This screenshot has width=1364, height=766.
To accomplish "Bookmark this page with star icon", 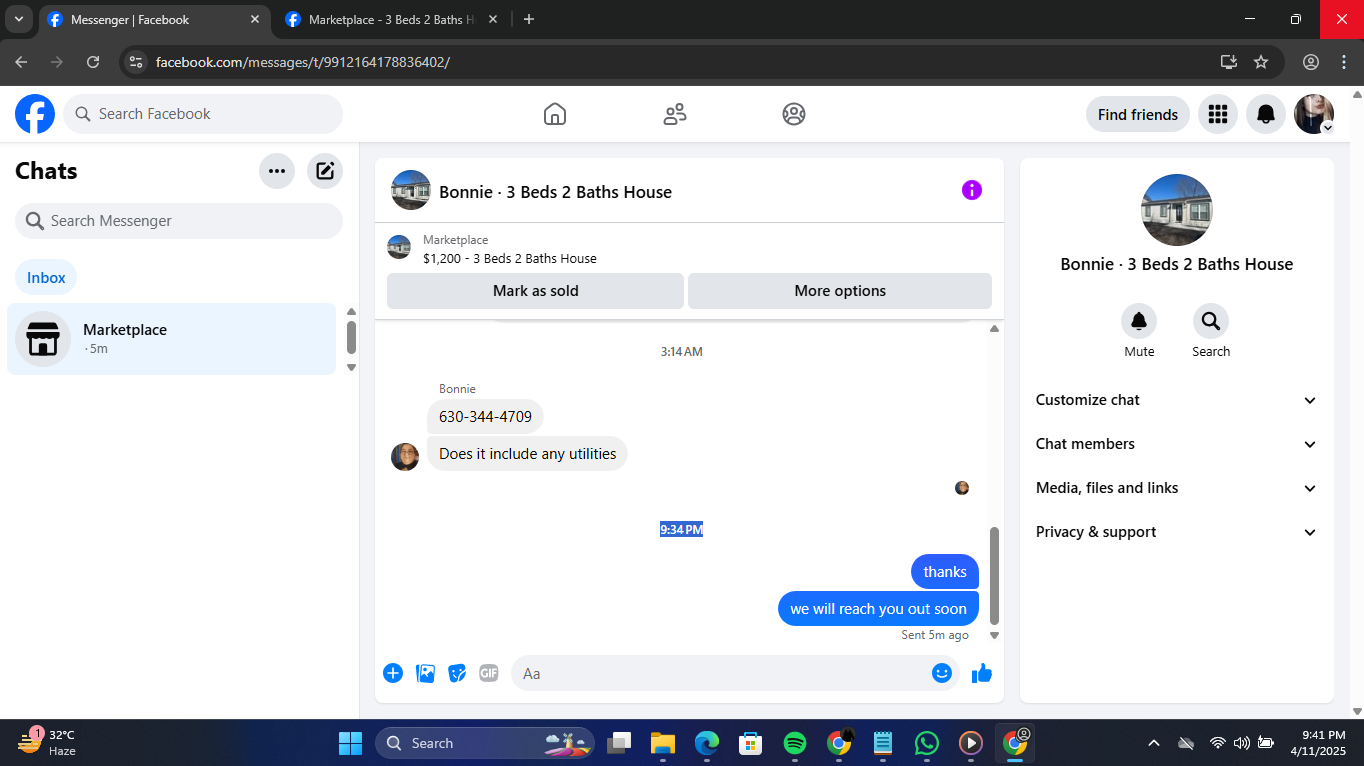I will point(1261,62).
